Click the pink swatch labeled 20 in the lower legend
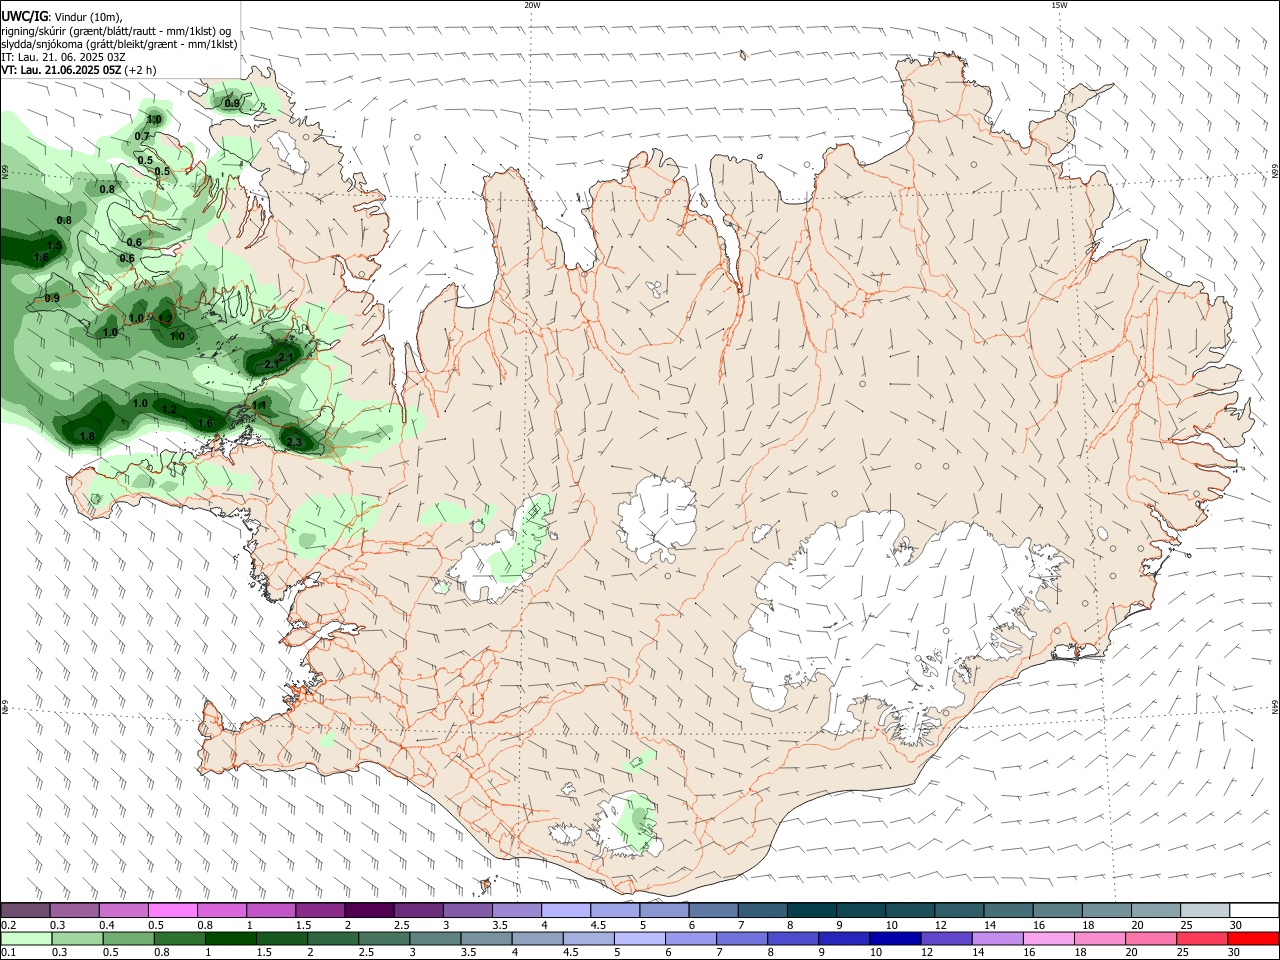The width and height of the screenshot is (1280, 960). pyautogui.click(x=1149, y=938)
